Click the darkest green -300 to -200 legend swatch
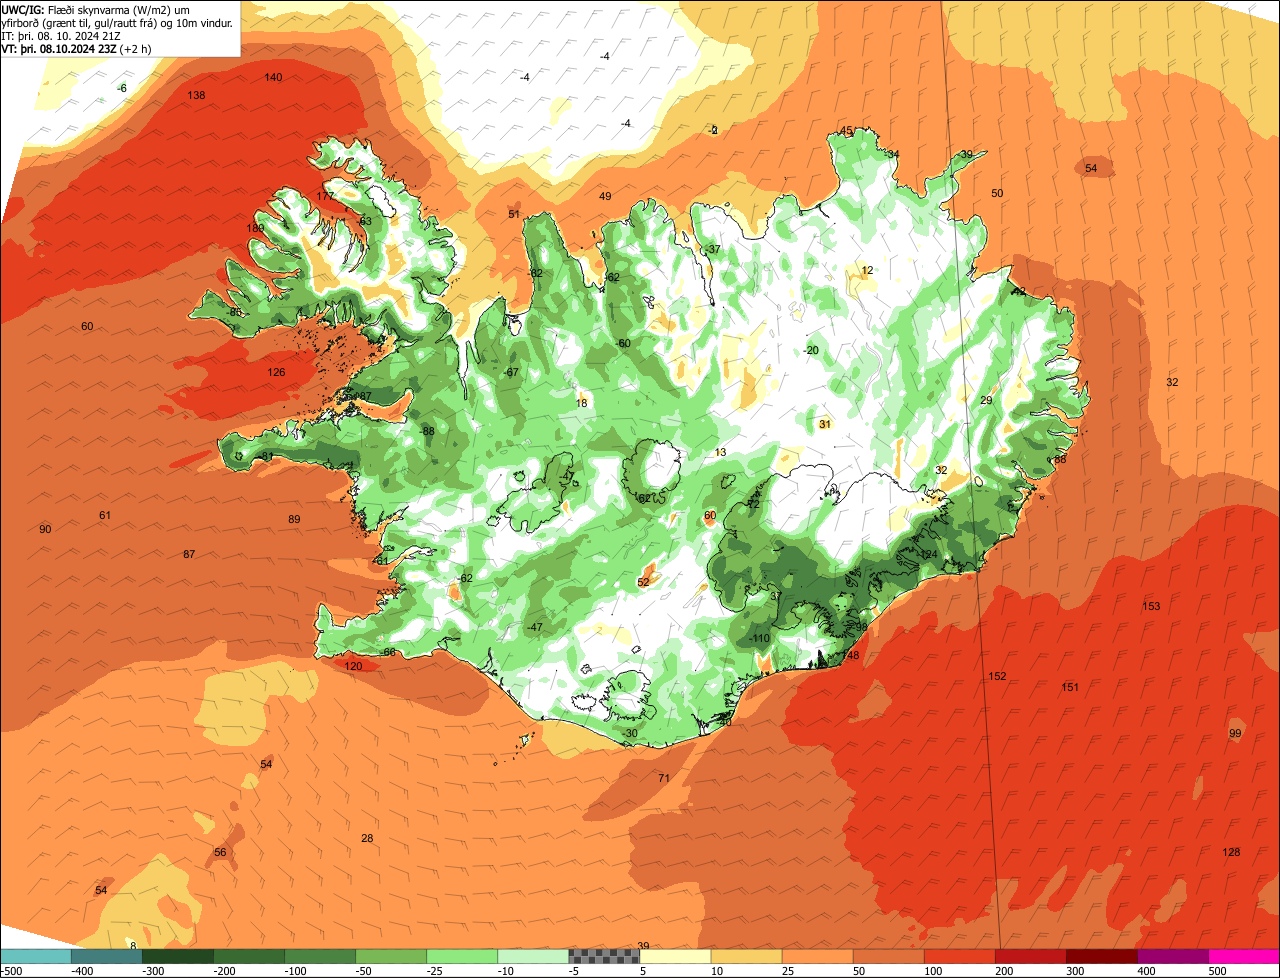The image size is (1280, 978). 177,956
